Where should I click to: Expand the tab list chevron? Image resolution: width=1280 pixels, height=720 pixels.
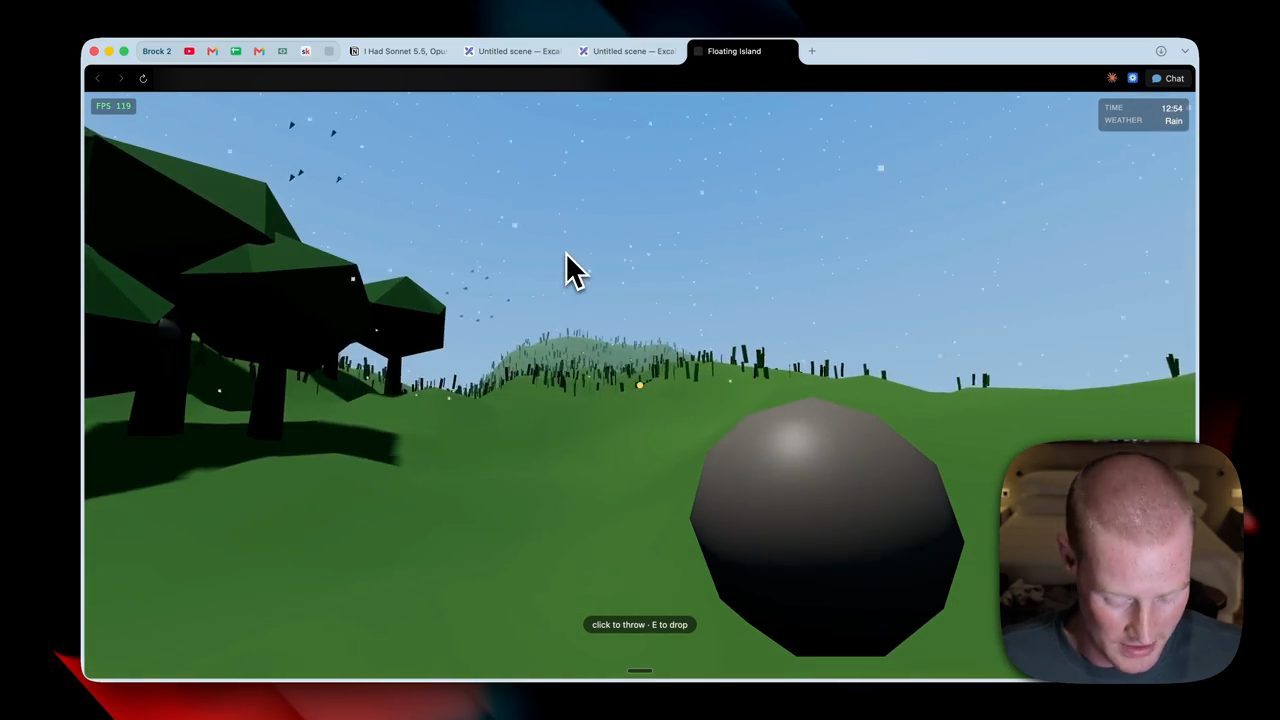point(1185,51)
